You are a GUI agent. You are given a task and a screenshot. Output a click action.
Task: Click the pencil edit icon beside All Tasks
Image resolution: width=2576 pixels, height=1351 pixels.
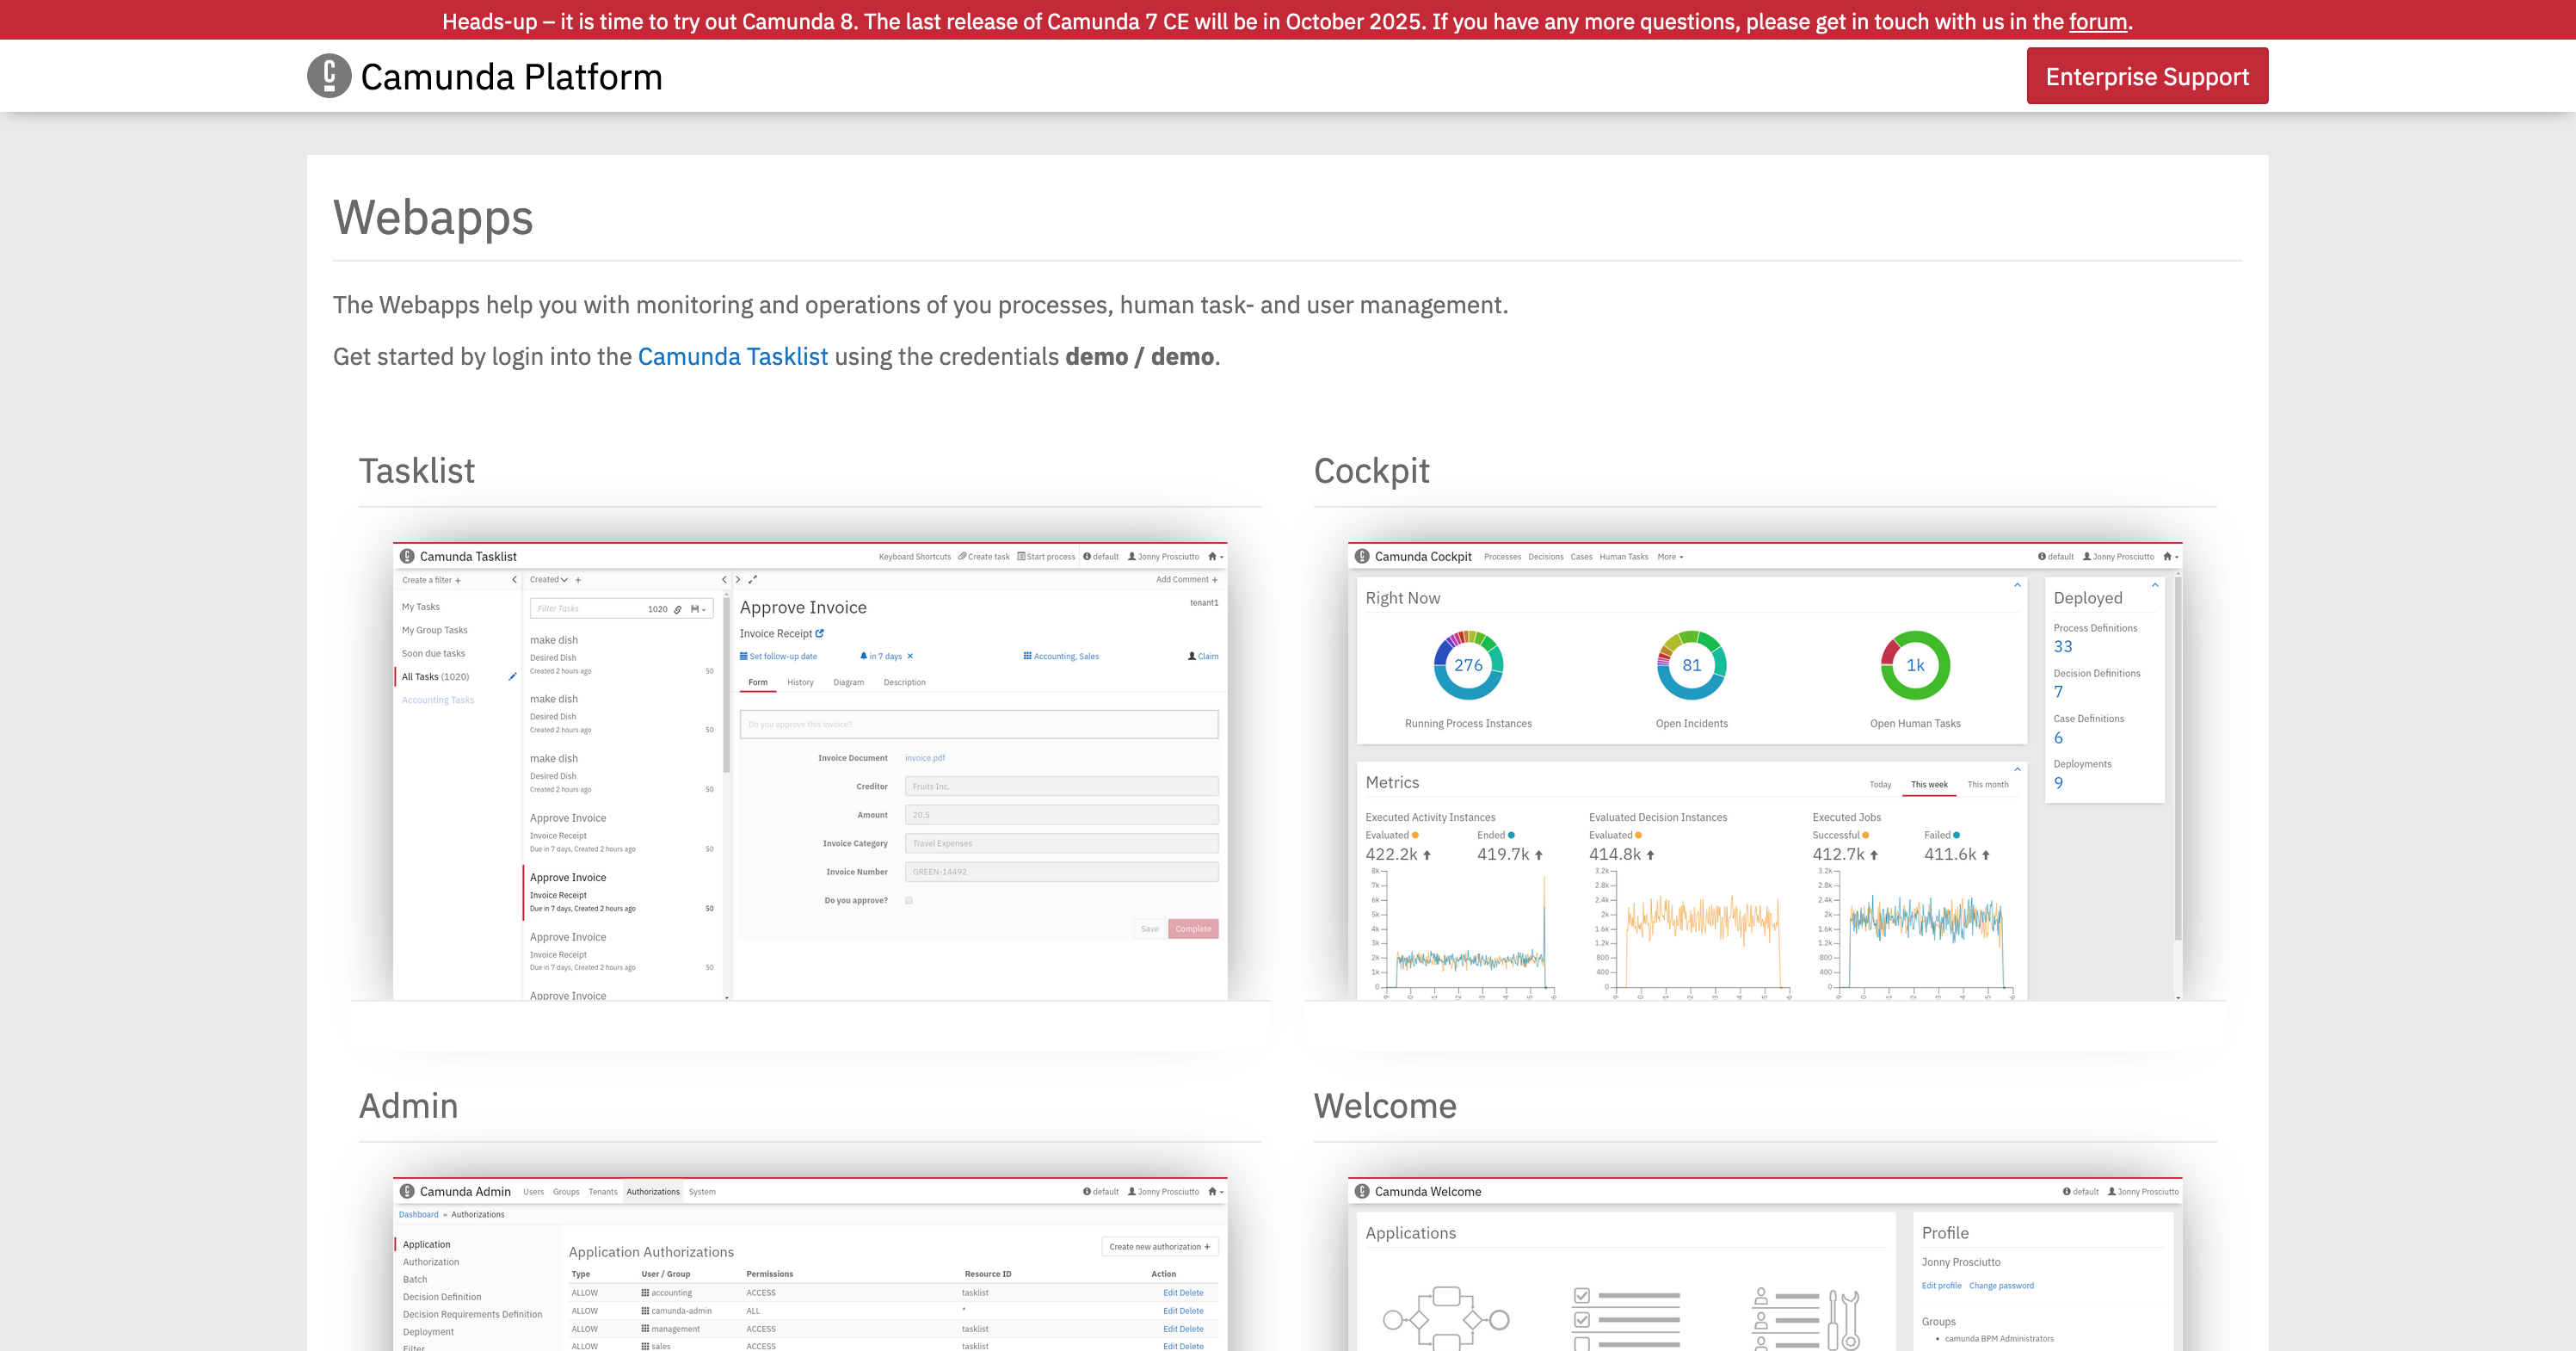click(x=512, y=677)
